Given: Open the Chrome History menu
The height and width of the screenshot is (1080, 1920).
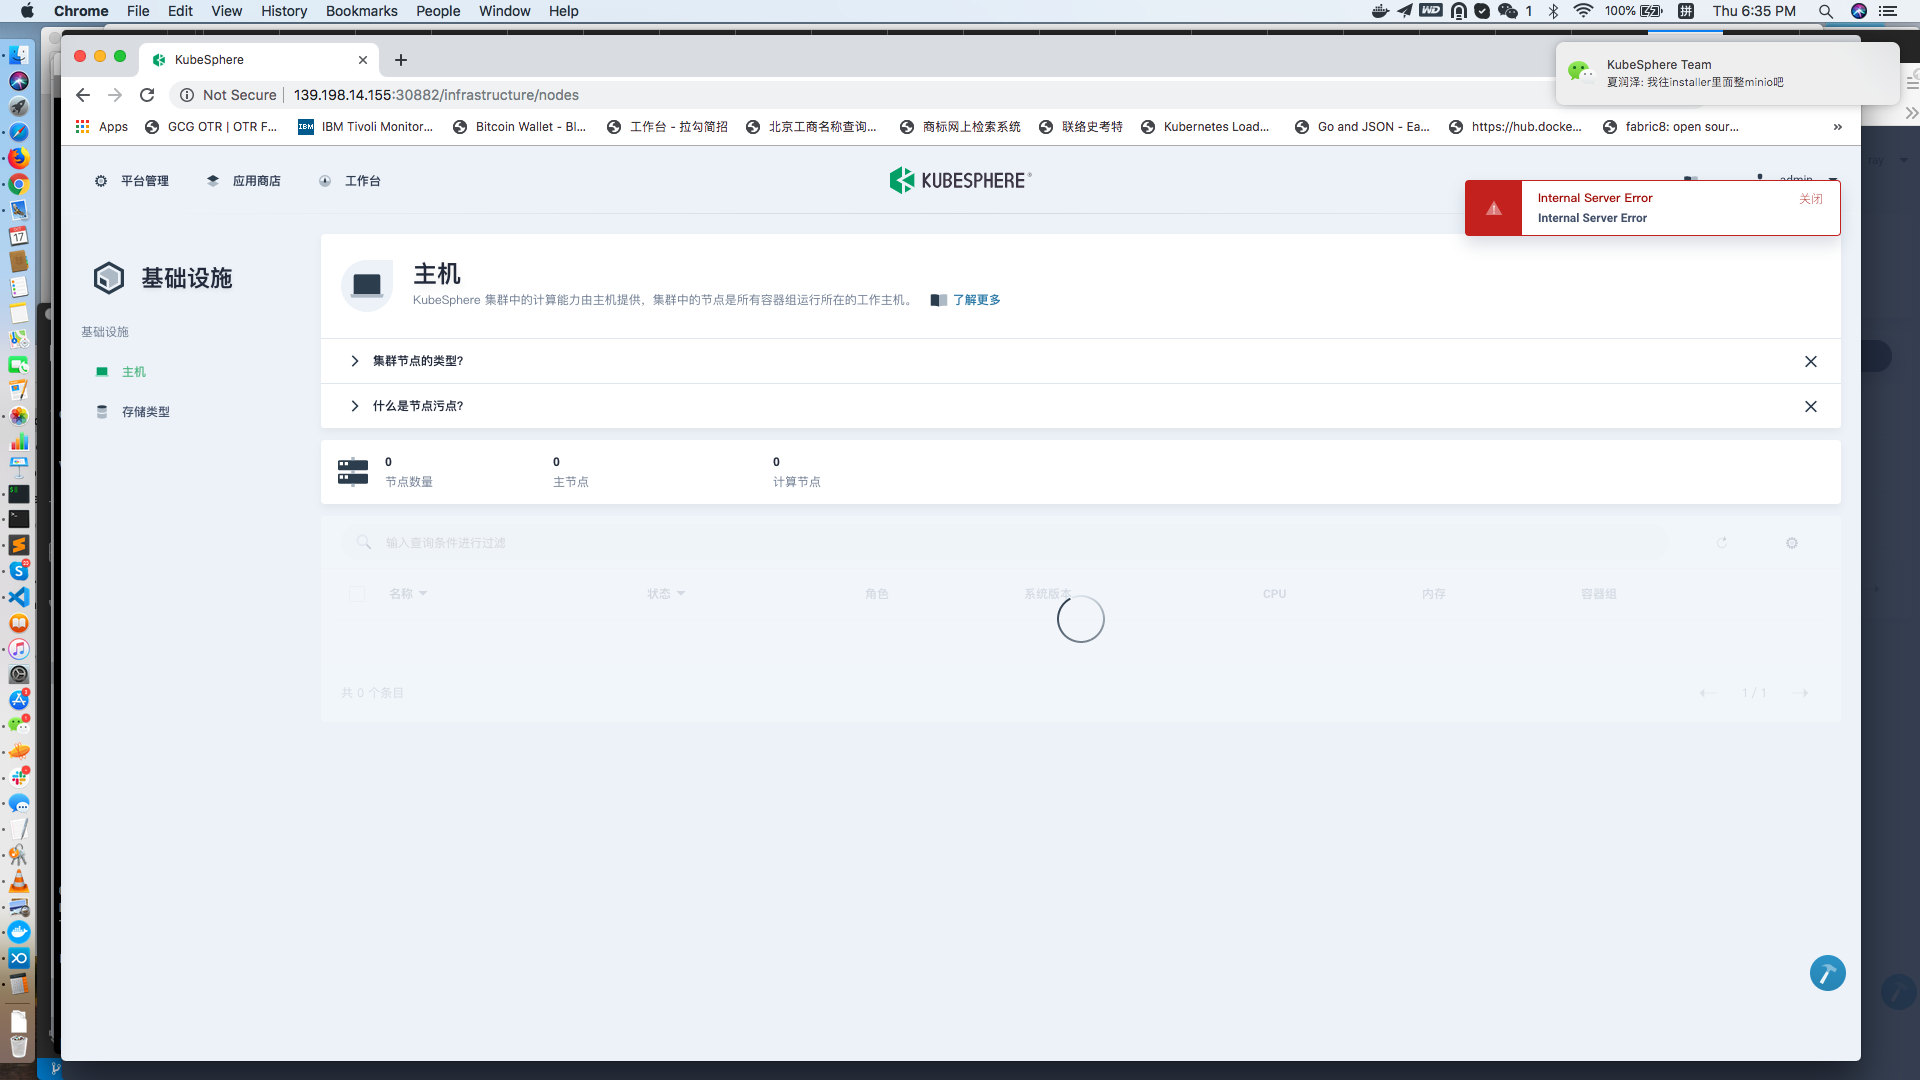Looking at the screenshot, I should pyautogui.click(x=284, y=11).
